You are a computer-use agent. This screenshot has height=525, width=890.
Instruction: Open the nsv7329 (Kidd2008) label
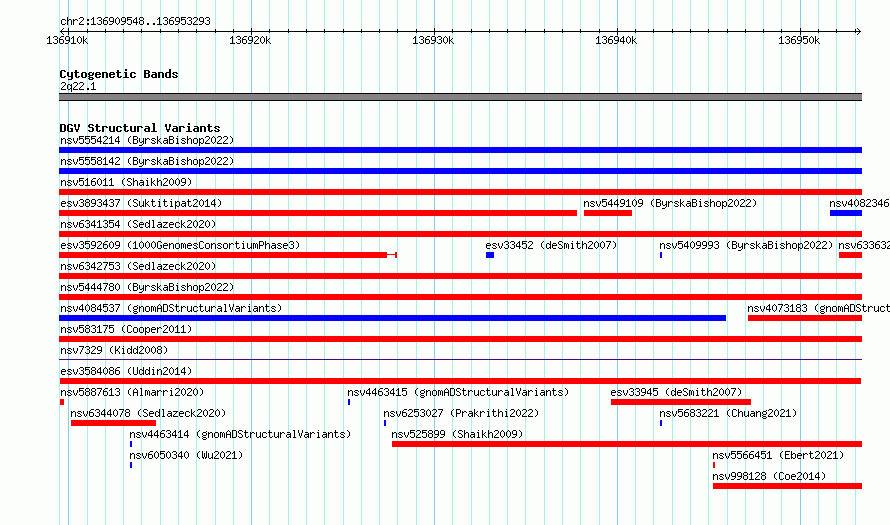pos(114,350)
